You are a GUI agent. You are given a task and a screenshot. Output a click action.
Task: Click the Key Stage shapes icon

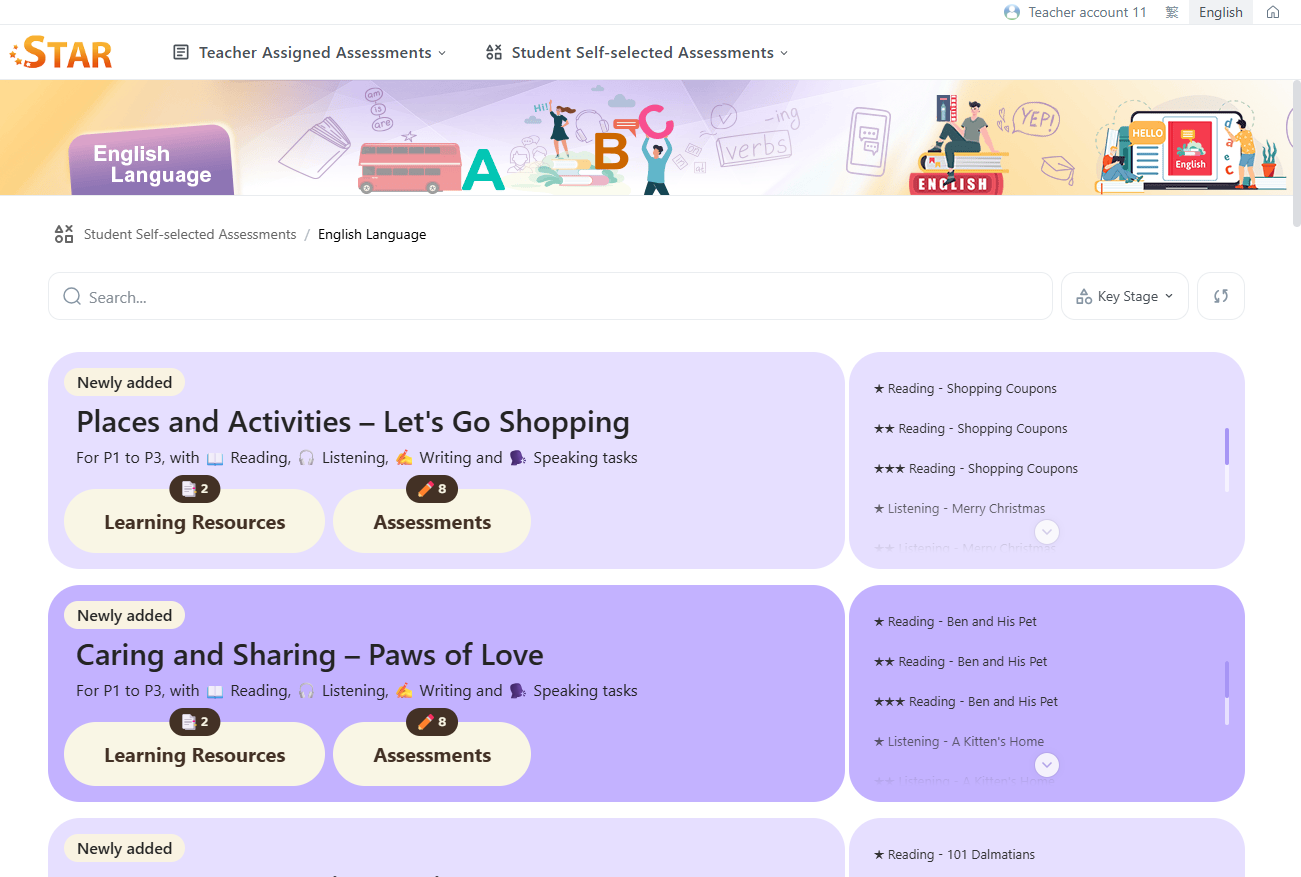(x=1083, y=297)
